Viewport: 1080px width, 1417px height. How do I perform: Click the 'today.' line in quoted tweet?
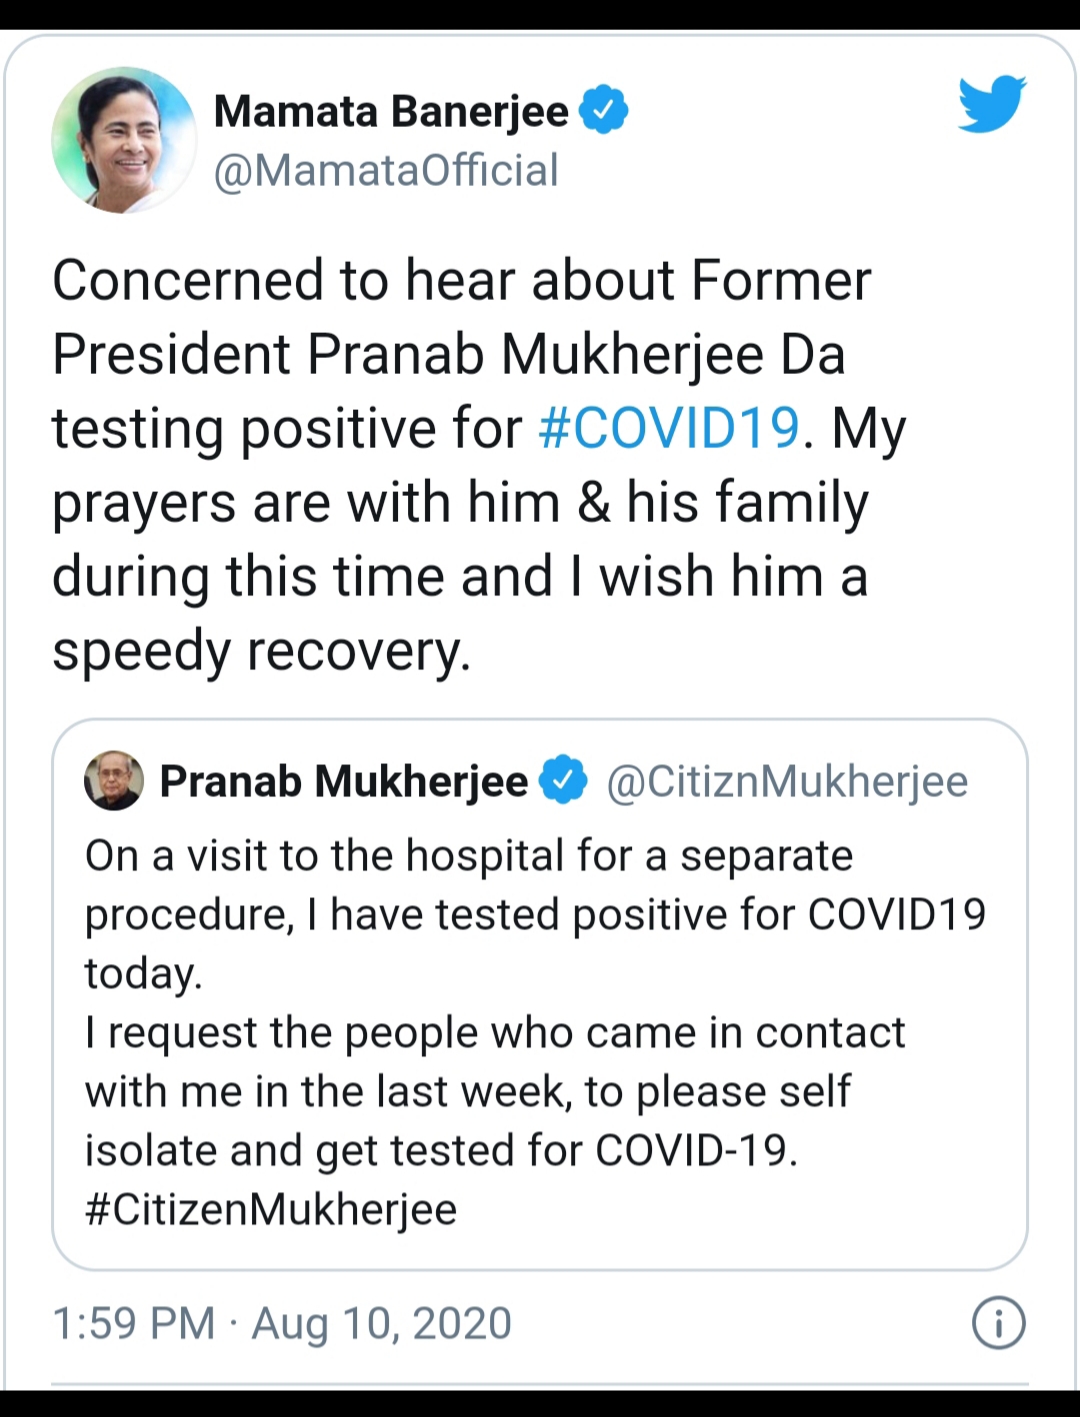coord(143,973)
